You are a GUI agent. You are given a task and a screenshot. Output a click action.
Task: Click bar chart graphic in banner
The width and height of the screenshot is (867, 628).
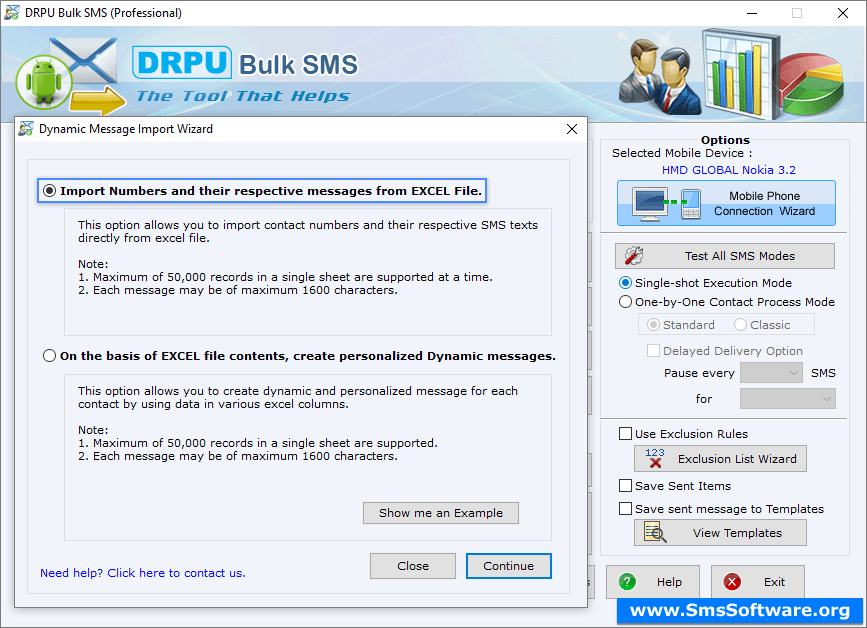741,75
